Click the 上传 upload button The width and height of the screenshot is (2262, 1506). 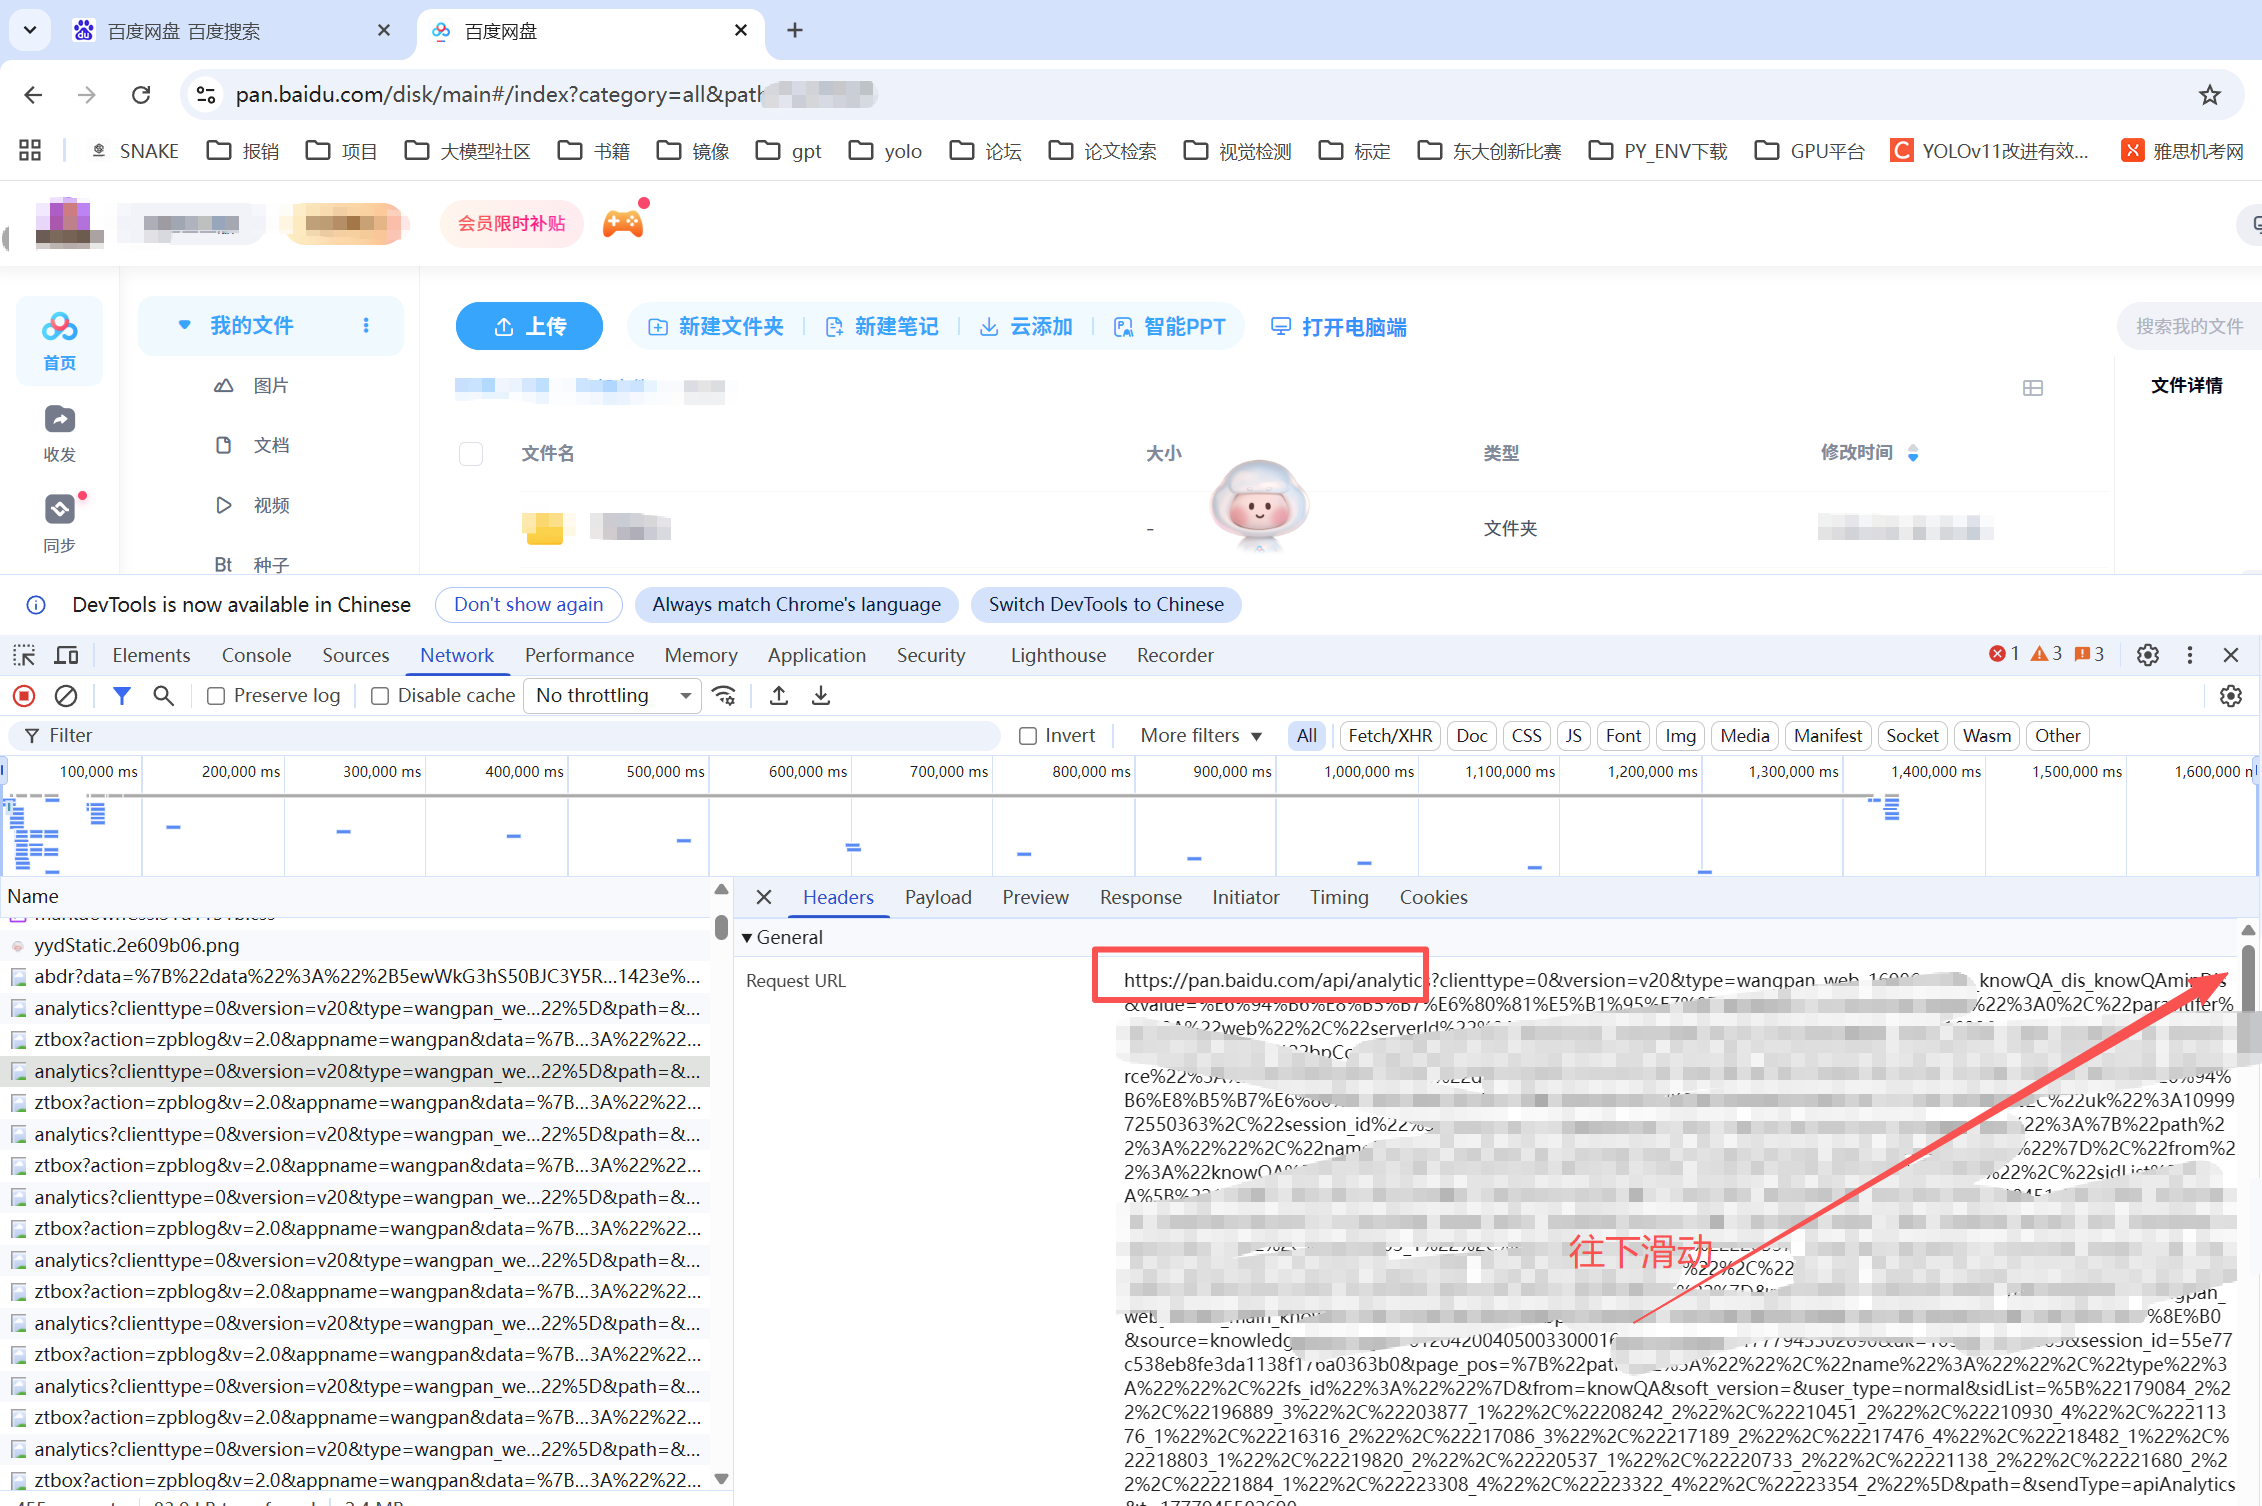point(529,326)
